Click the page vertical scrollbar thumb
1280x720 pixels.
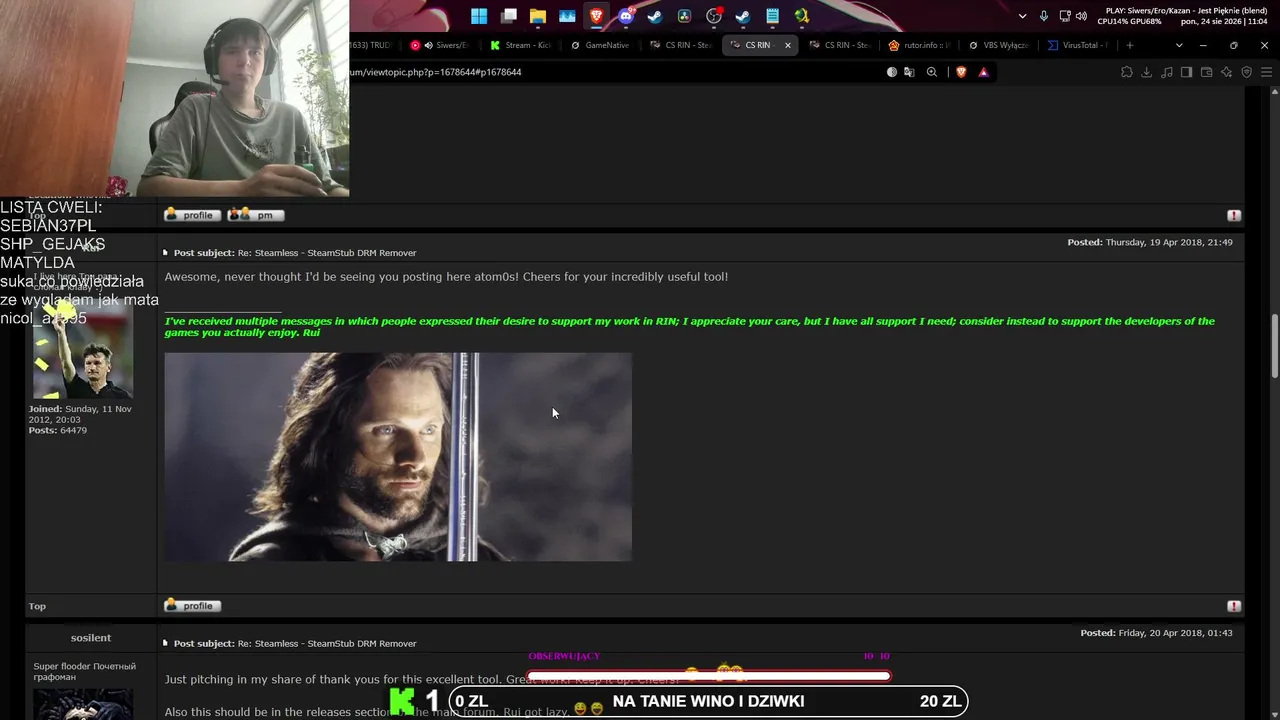(x=1274, y=346)
